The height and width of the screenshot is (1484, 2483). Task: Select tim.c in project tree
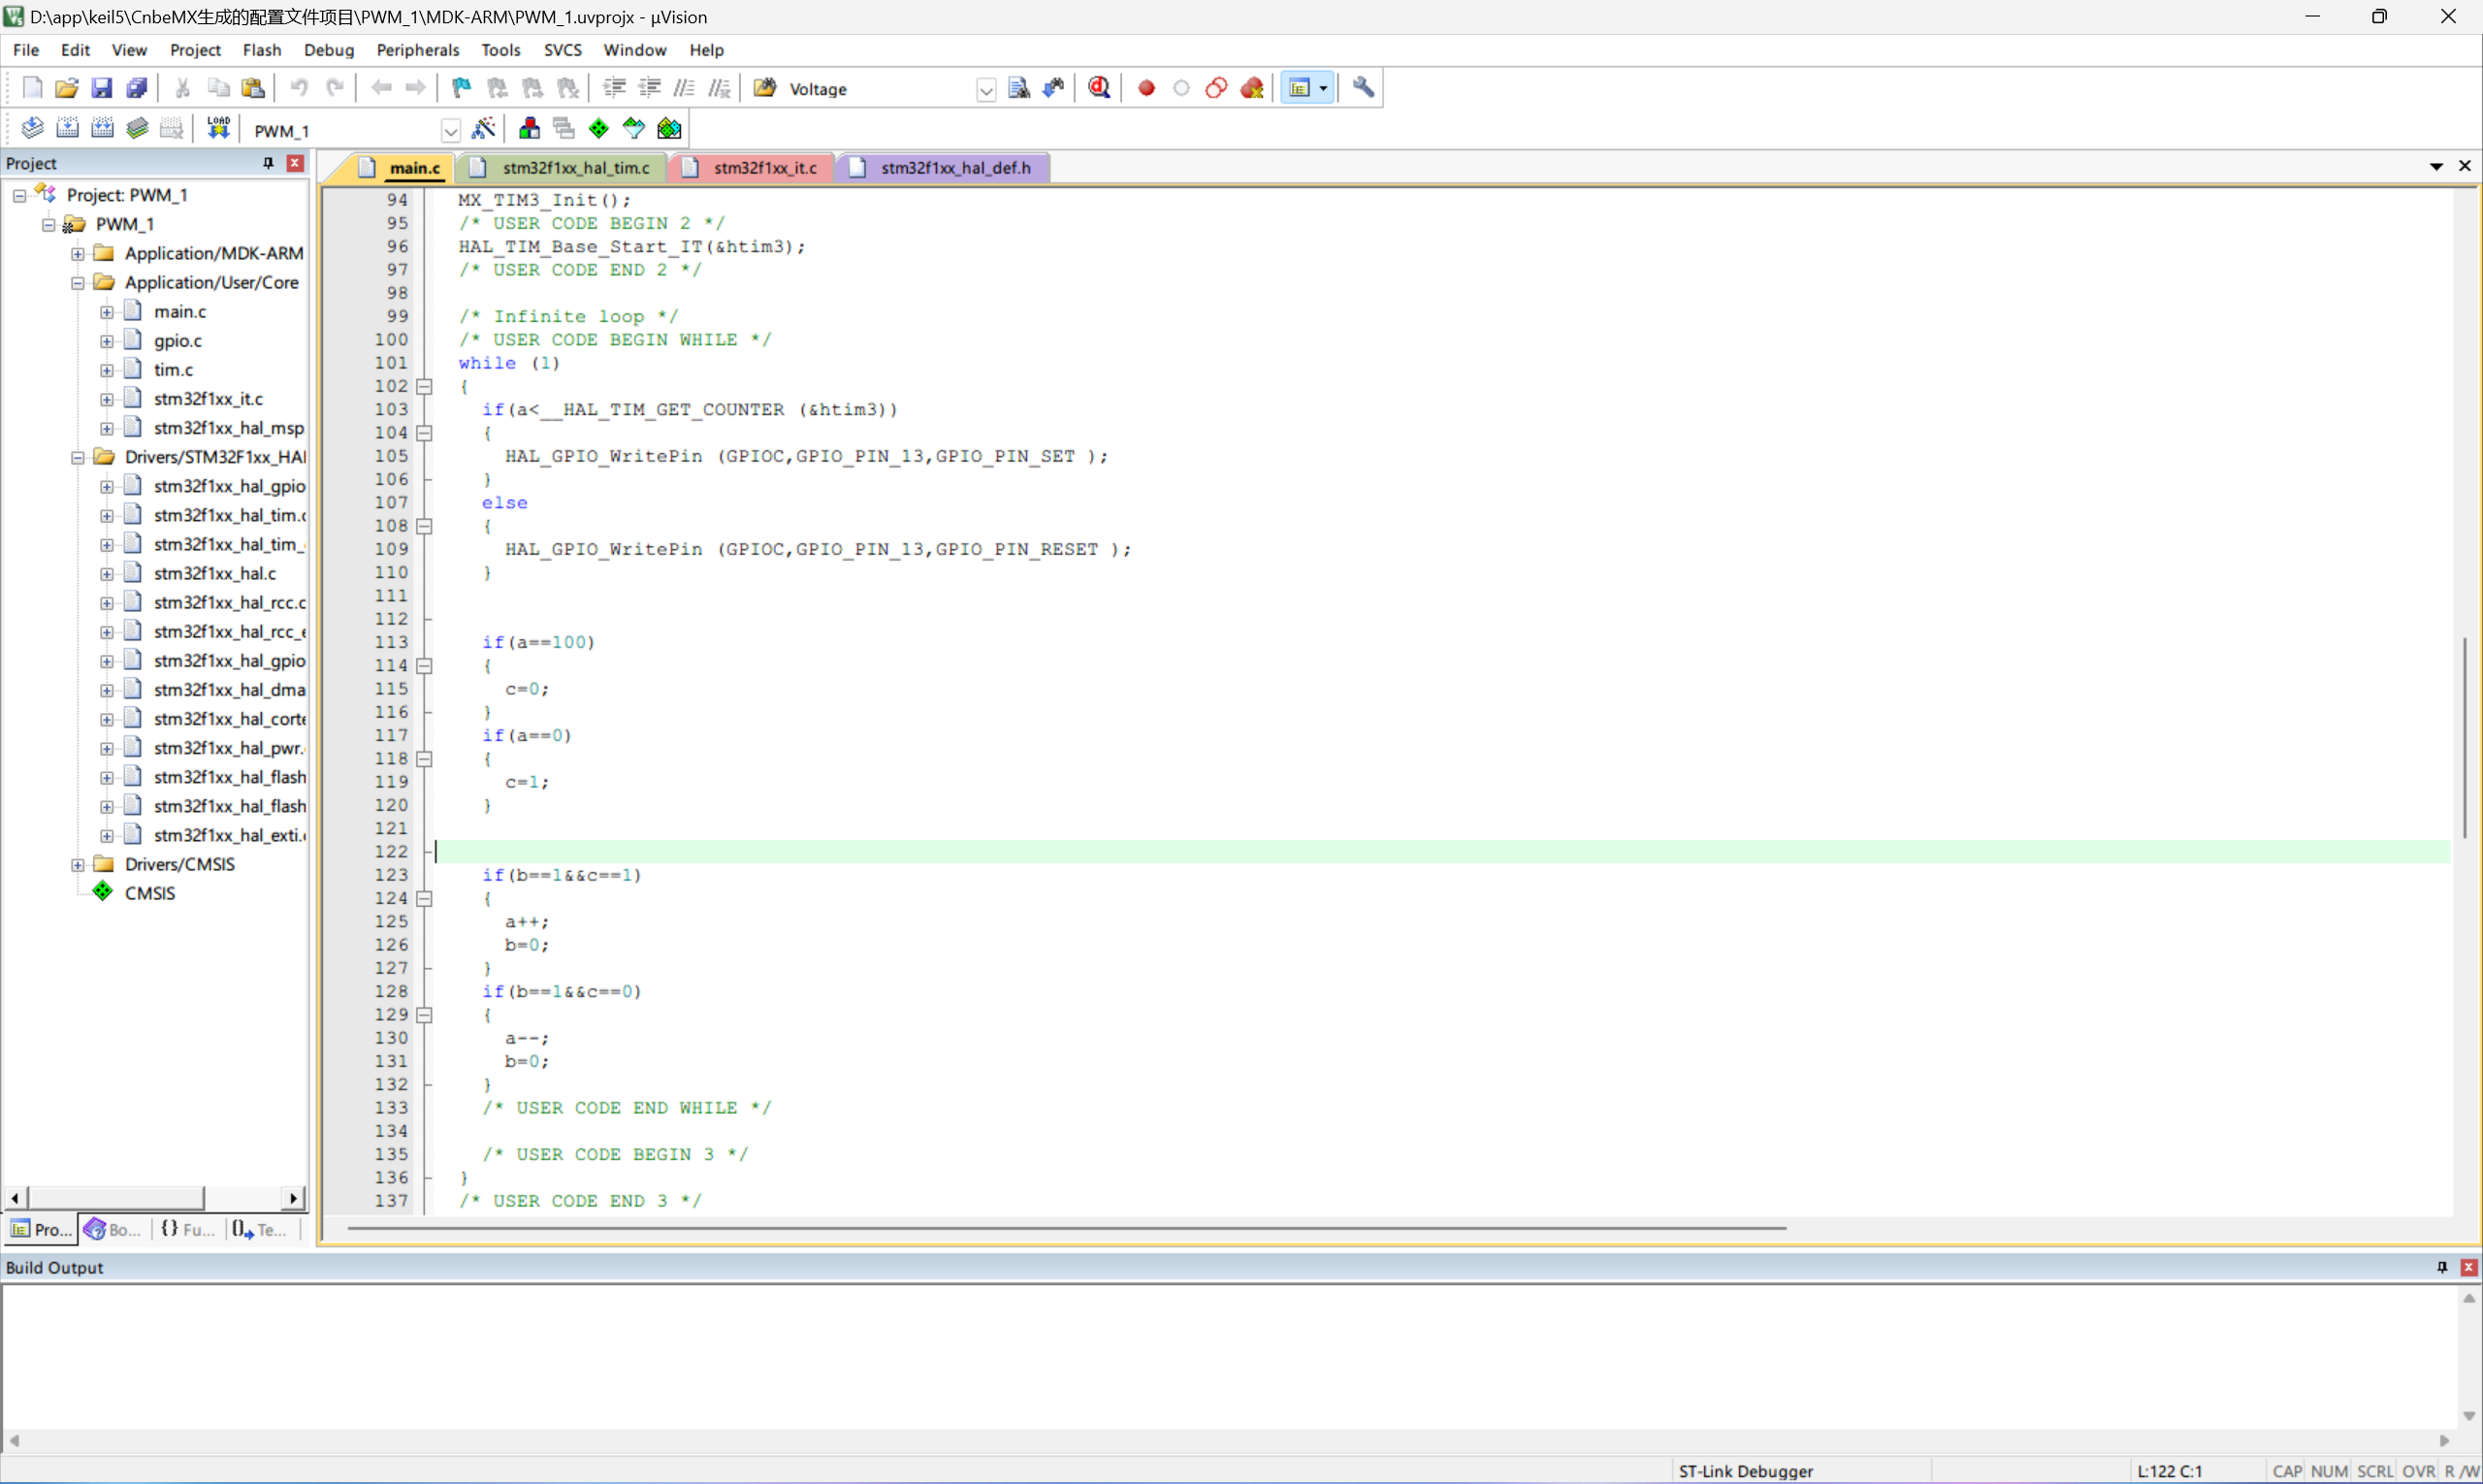[x=174, y=370]
